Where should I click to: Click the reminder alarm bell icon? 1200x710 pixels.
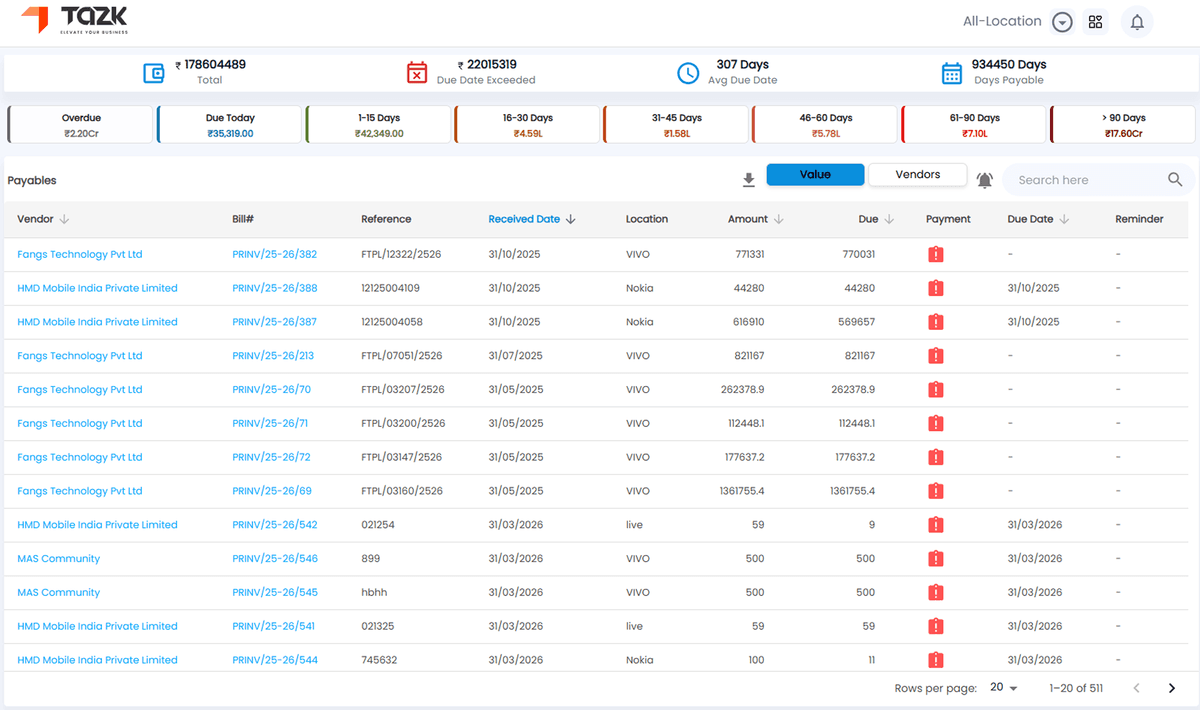point(985,180)
